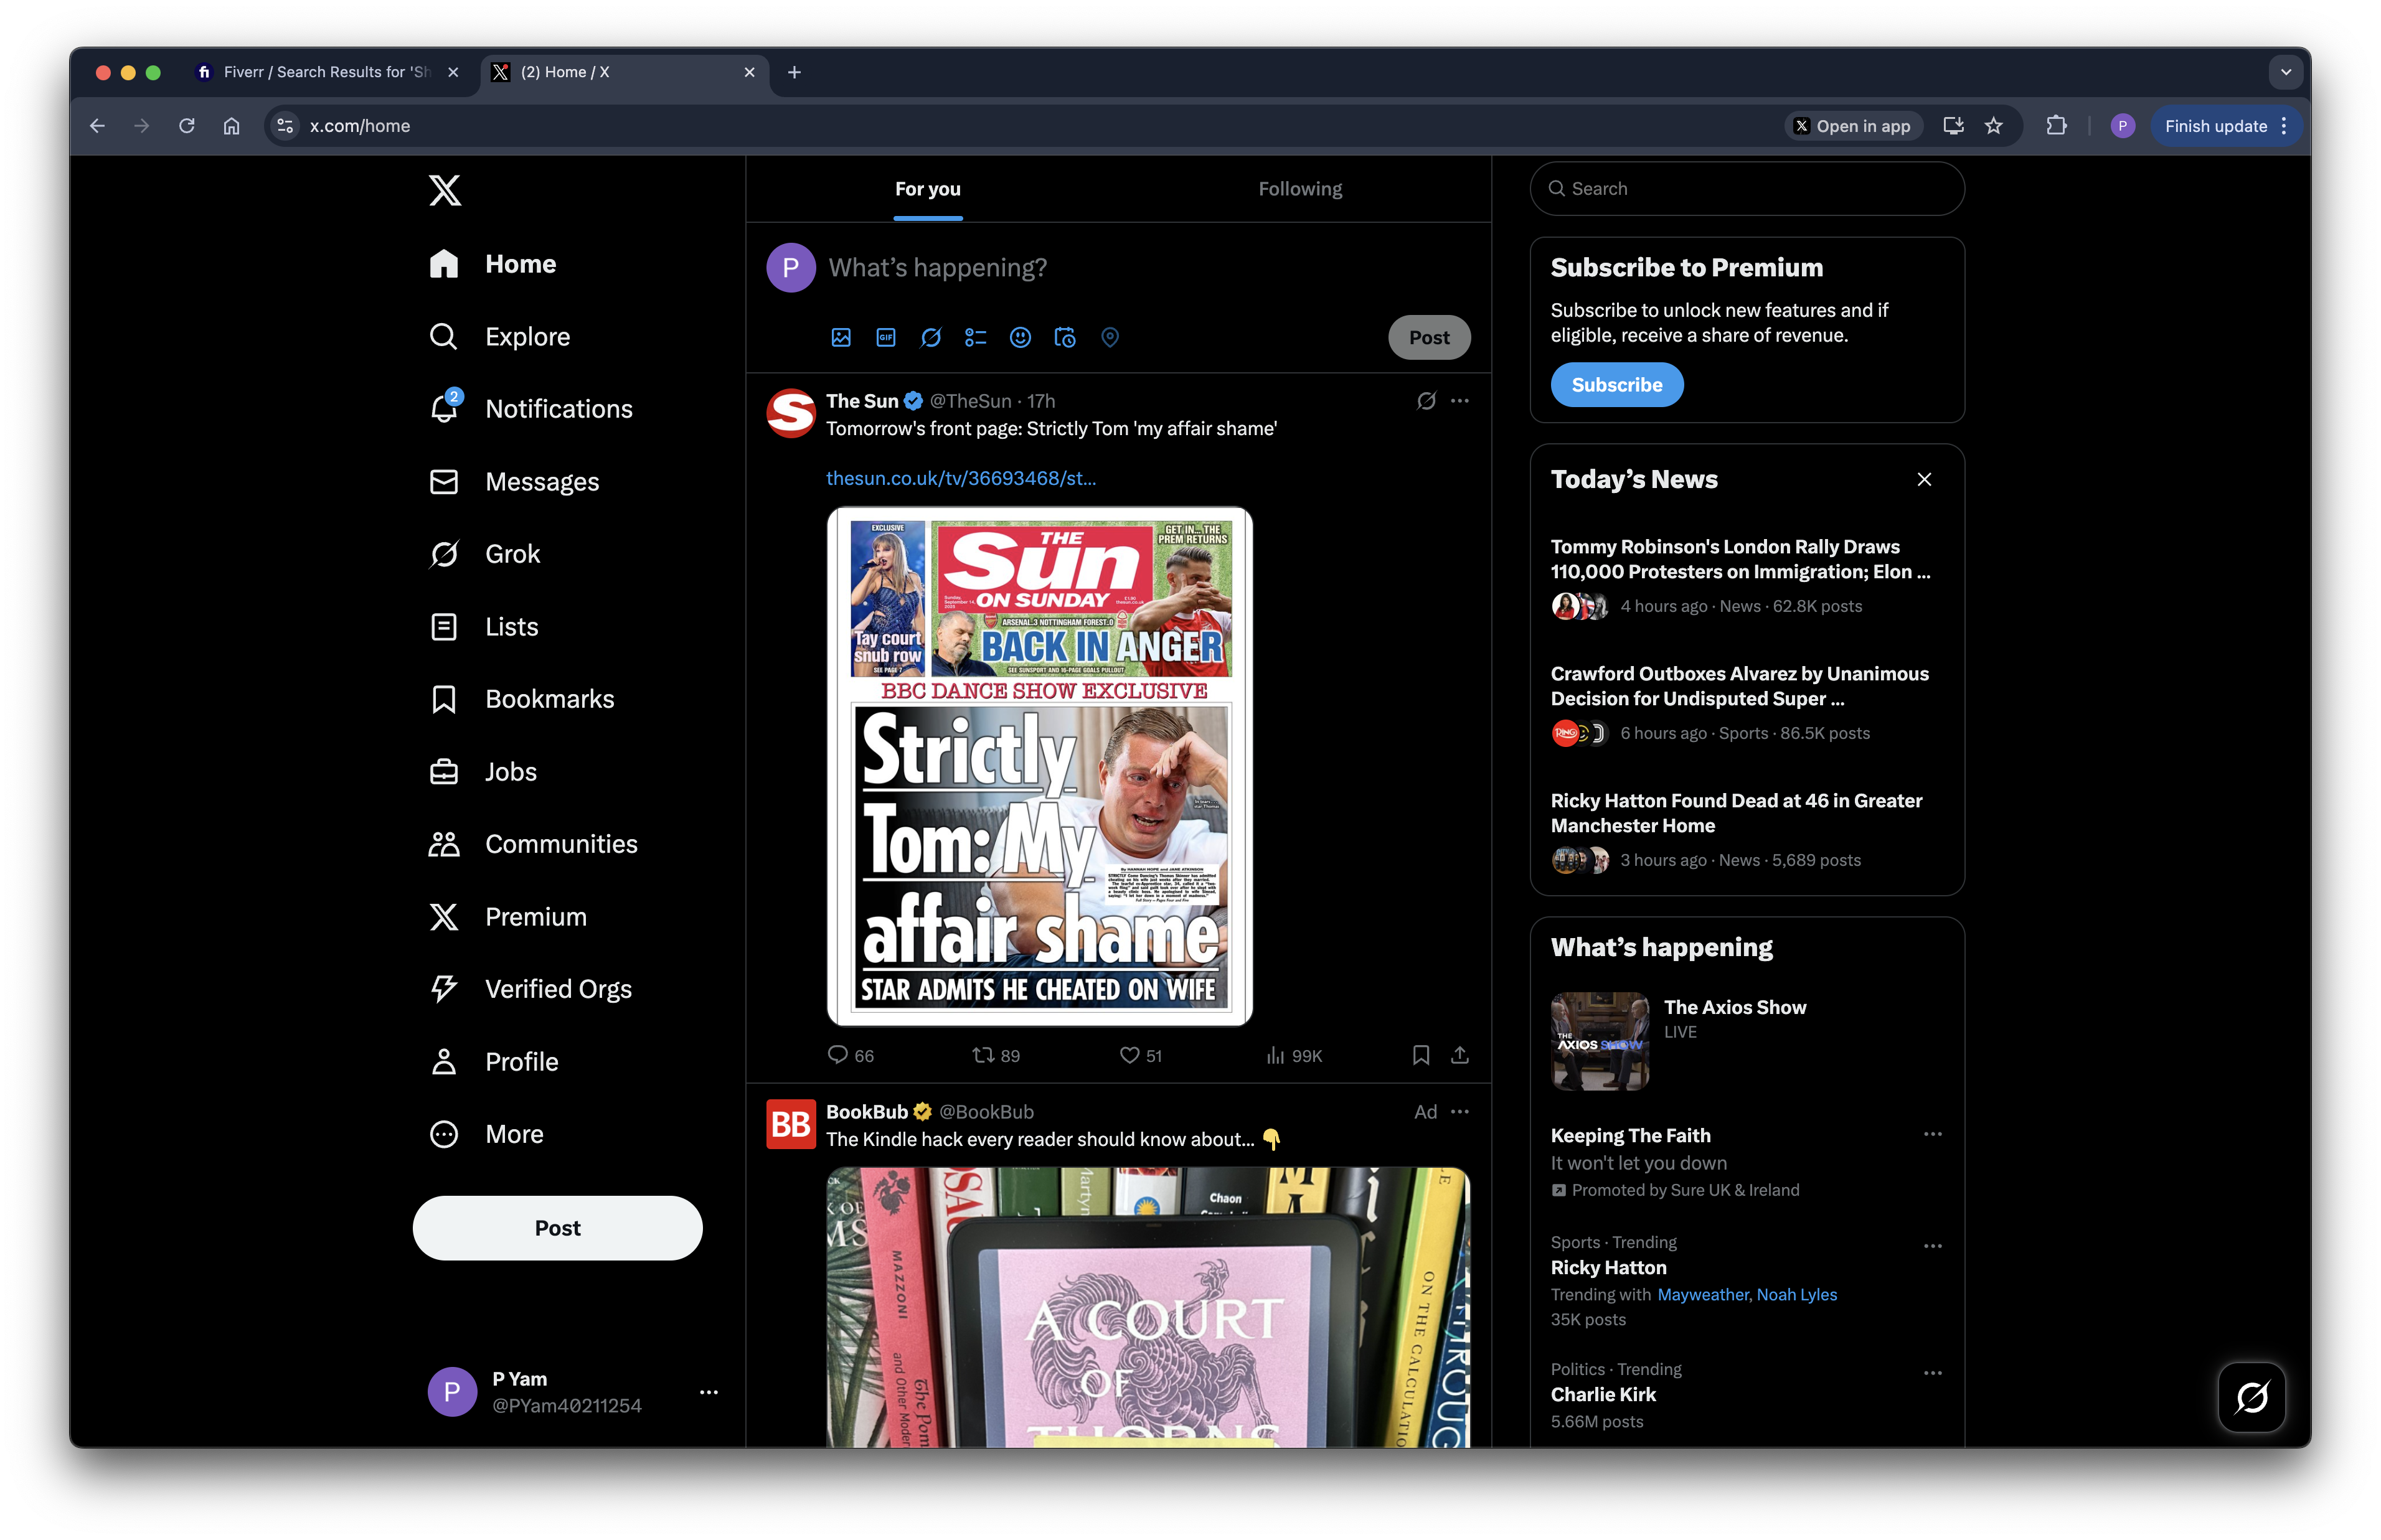Open Messages from the sidebar

tap(541, 481)
